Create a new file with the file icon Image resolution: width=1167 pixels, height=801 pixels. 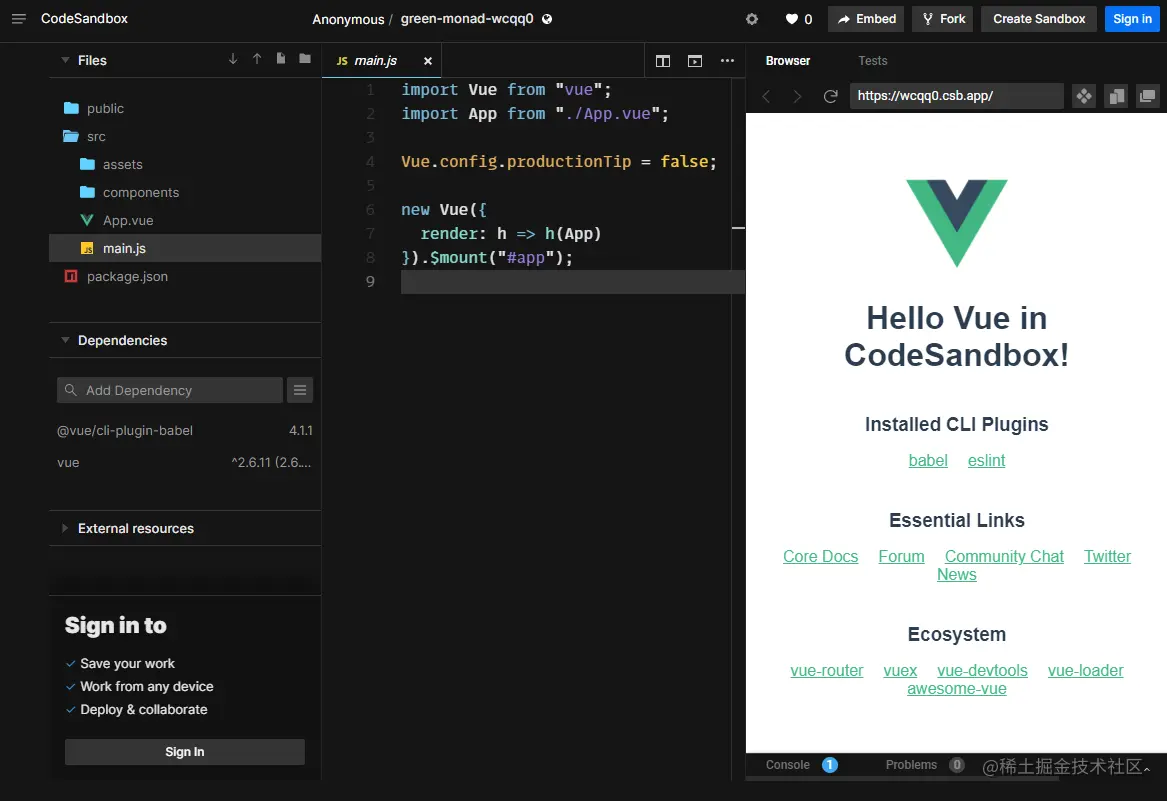point(281,59)
